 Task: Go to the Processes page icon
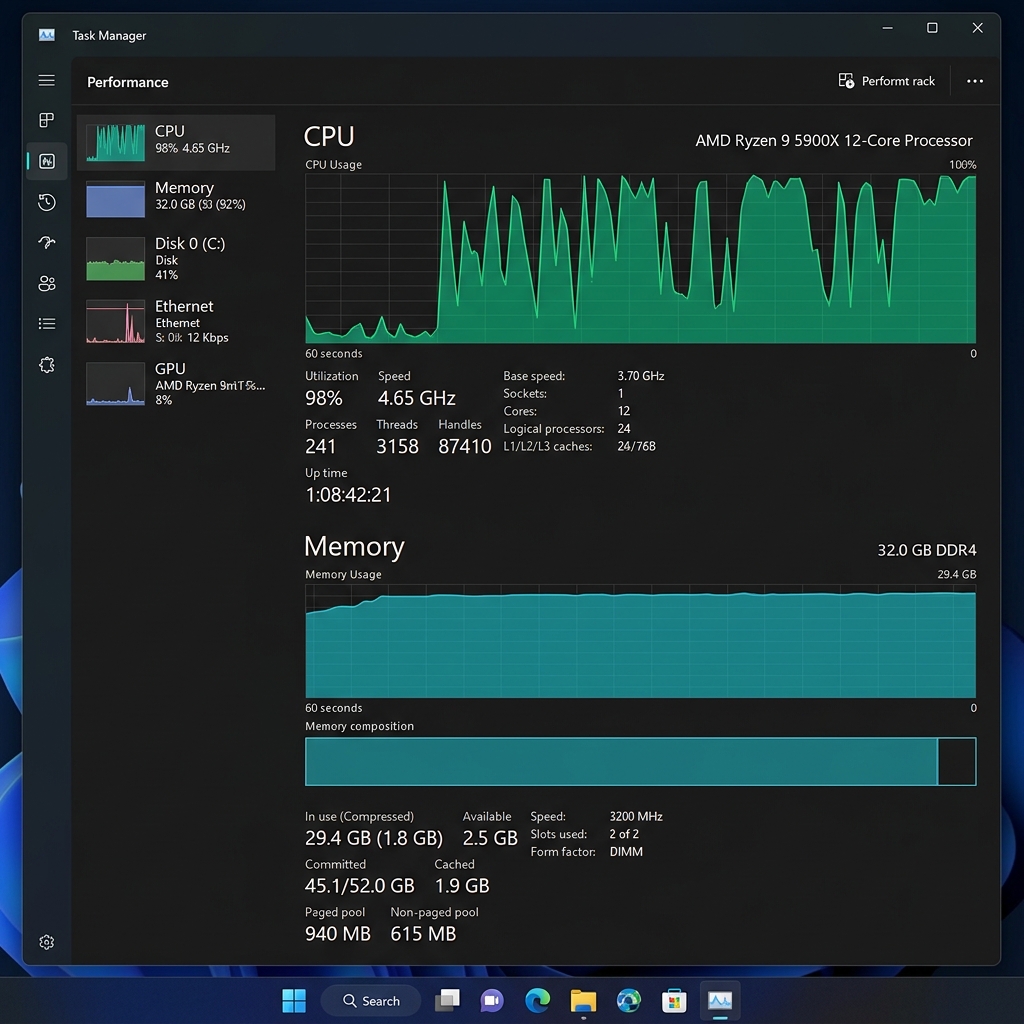pos(46,120)
